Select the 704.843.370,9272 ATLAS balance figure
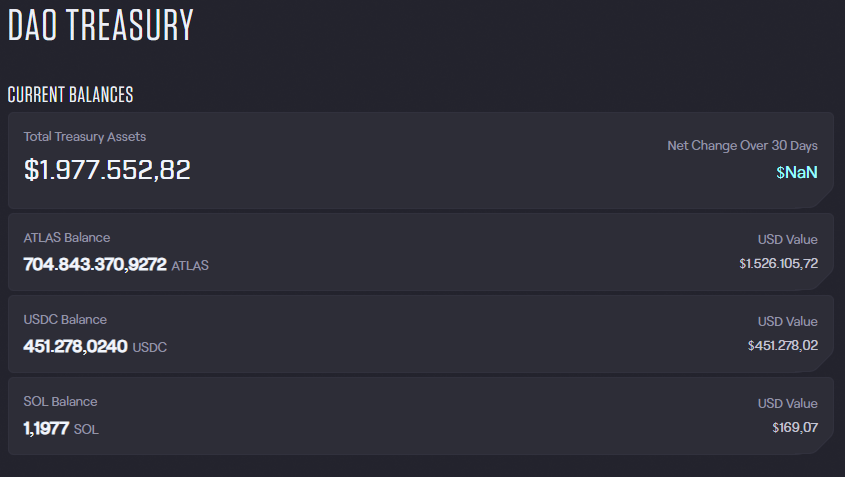The width and height of the screenshot is (845, 477). point(95,265)
